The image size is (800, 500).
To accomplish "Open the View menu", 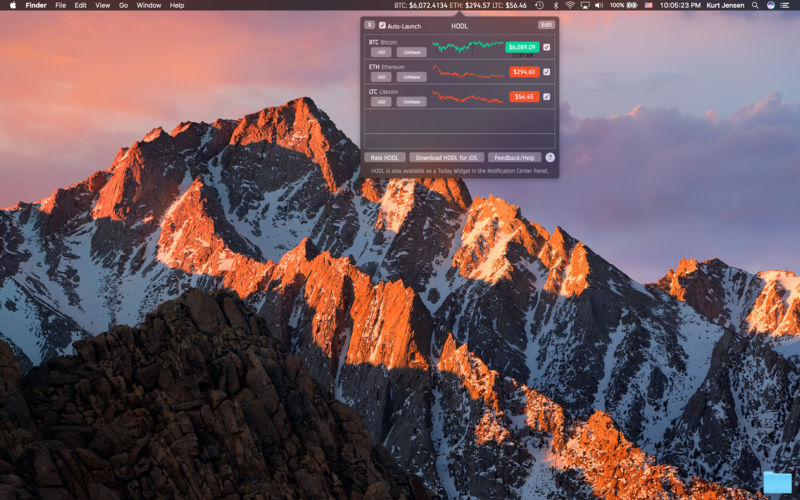I will pyautogui.click(x=103, y=5).
